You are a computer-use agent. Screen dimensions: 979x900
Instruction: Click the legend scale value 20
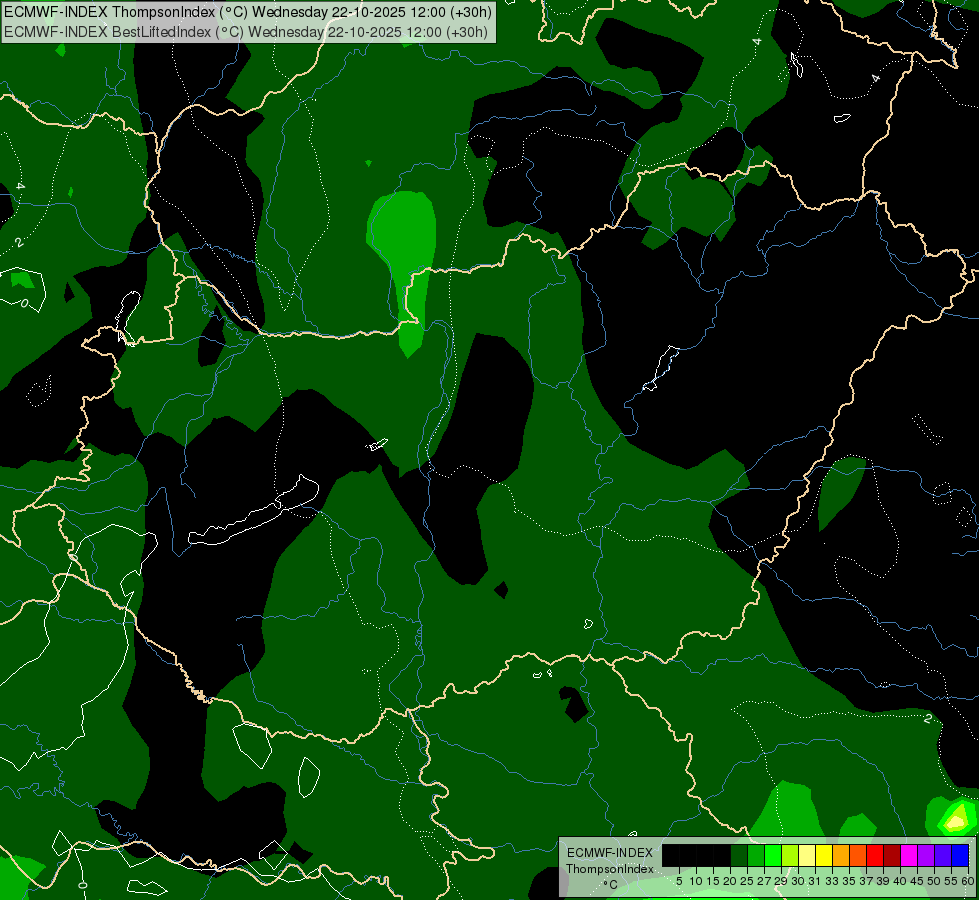[x=730, y=881]
